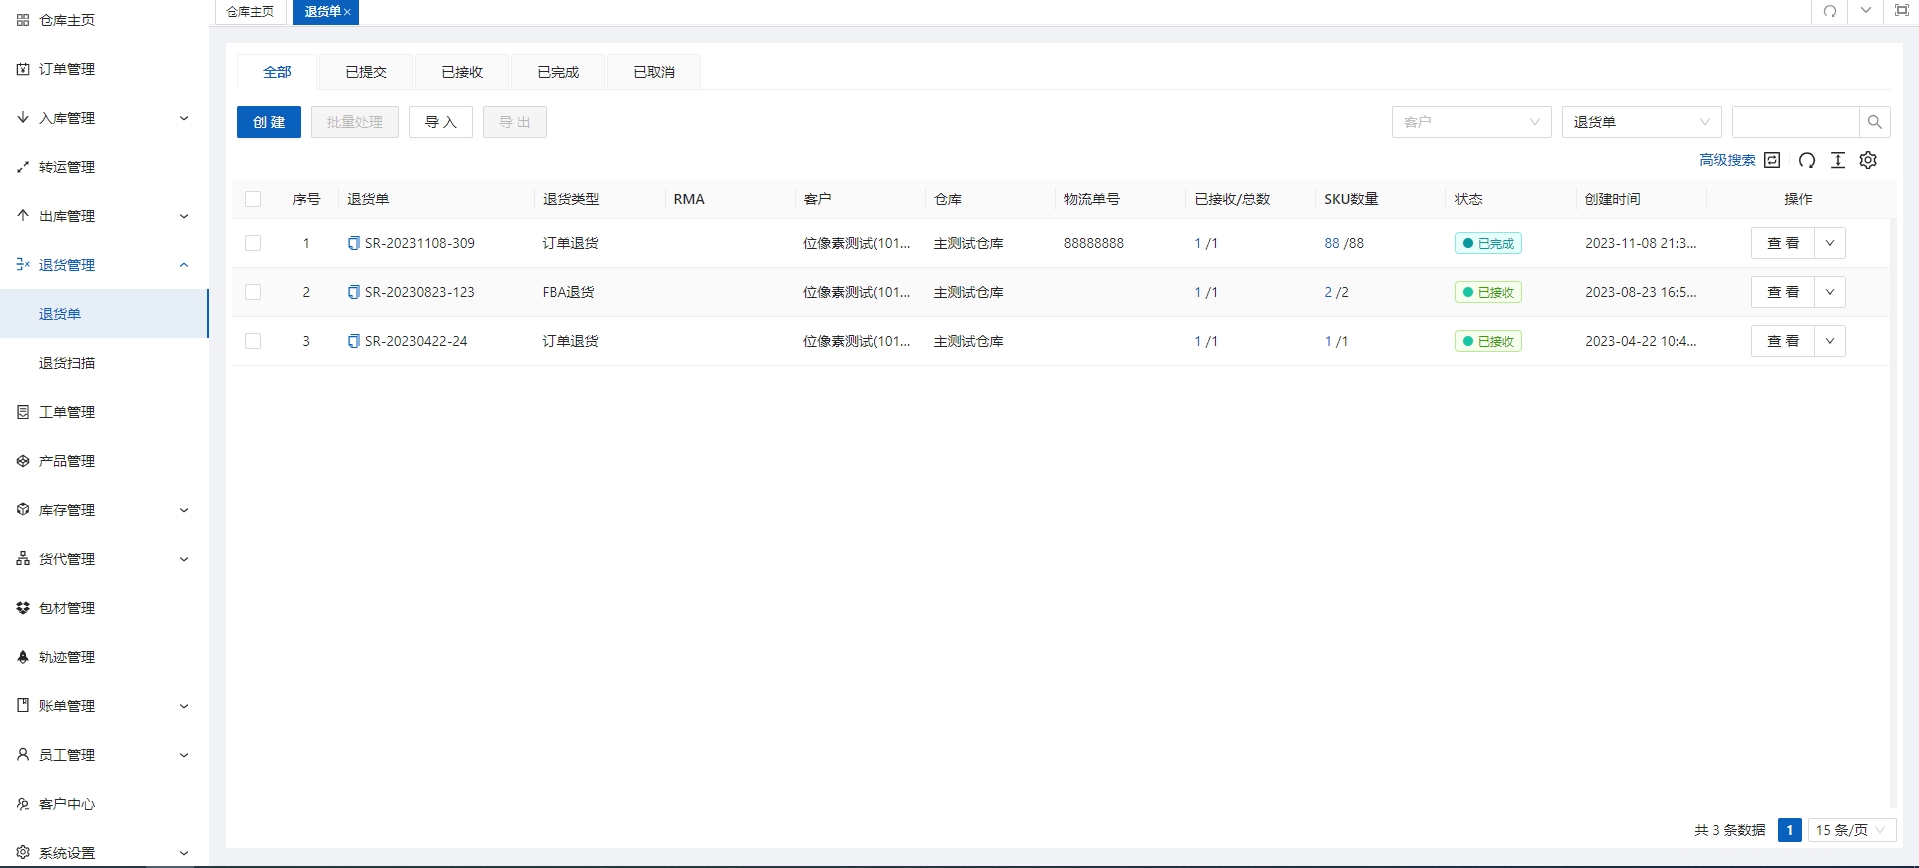Switch to the 仓库主页 page tab

250,12
